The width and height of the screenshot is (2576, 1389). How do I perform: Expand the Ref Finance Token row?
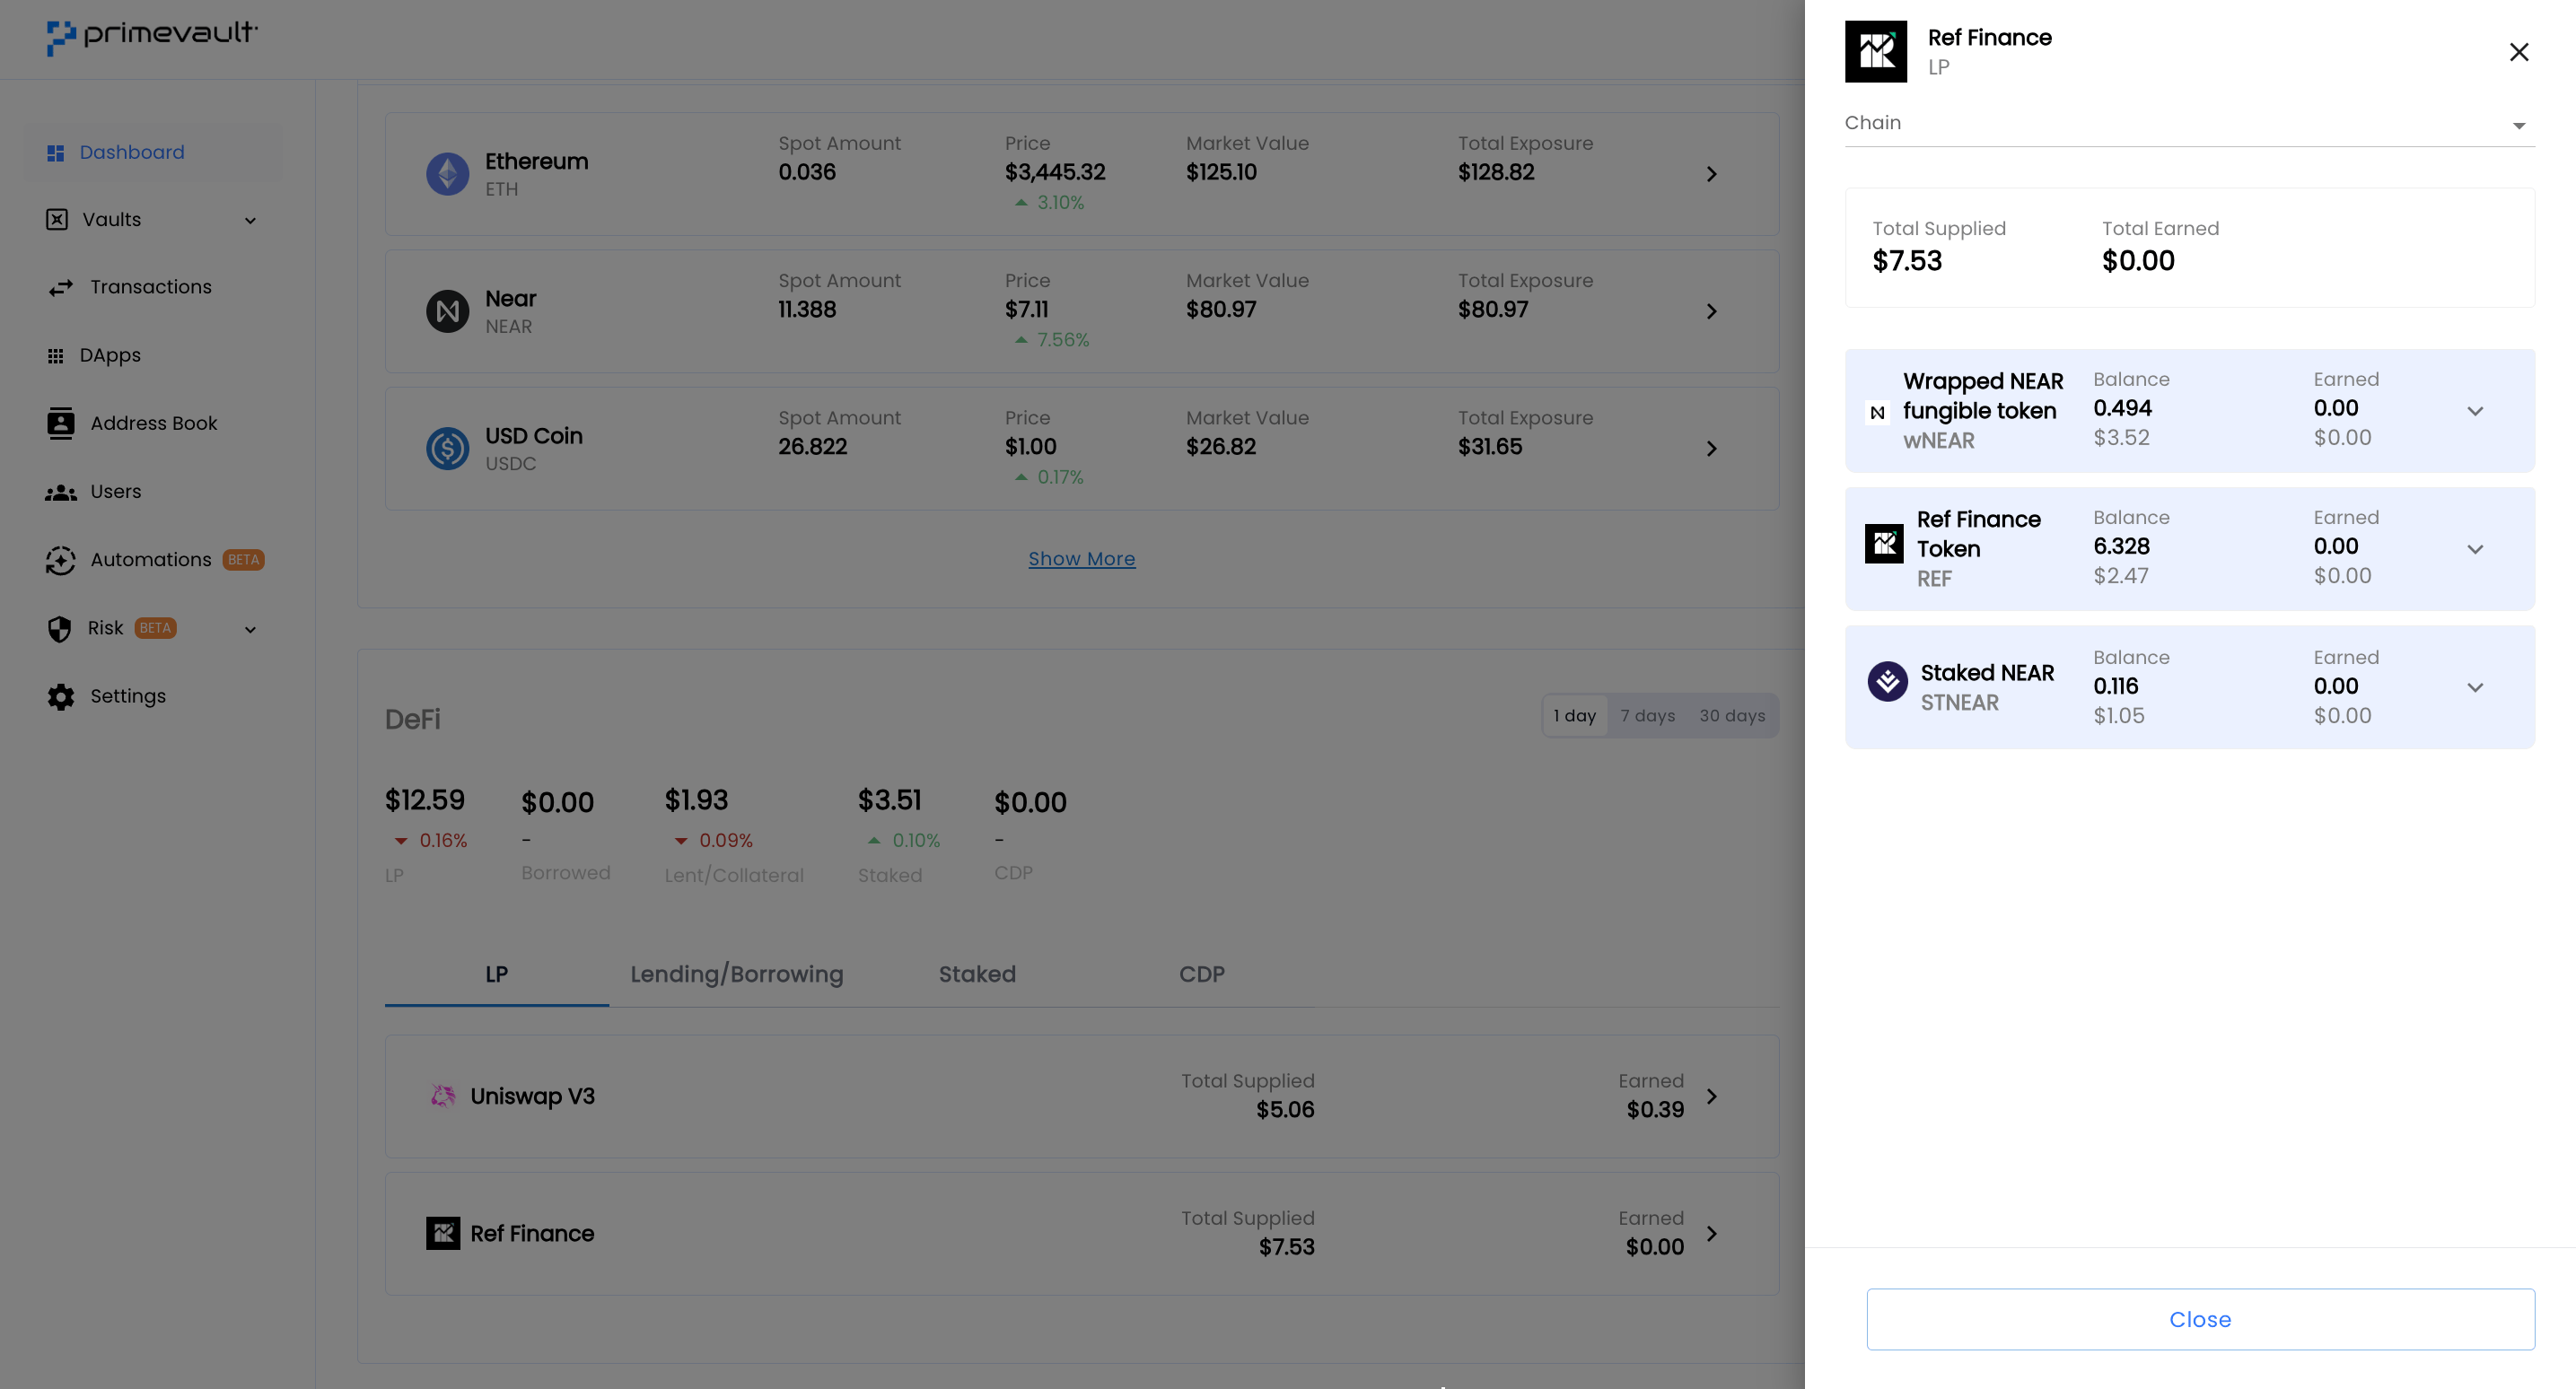[2475, 549]
